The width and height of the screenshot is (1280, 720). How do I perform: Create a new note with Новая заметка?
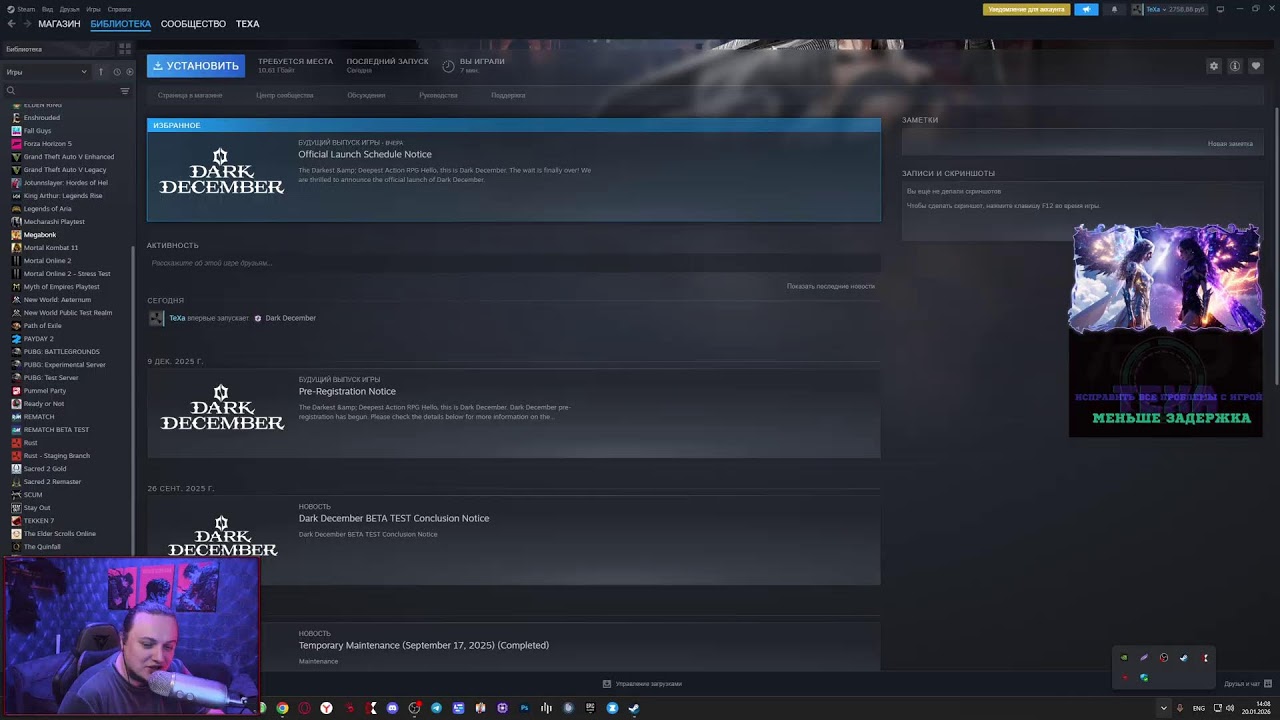coord(1230,144)
